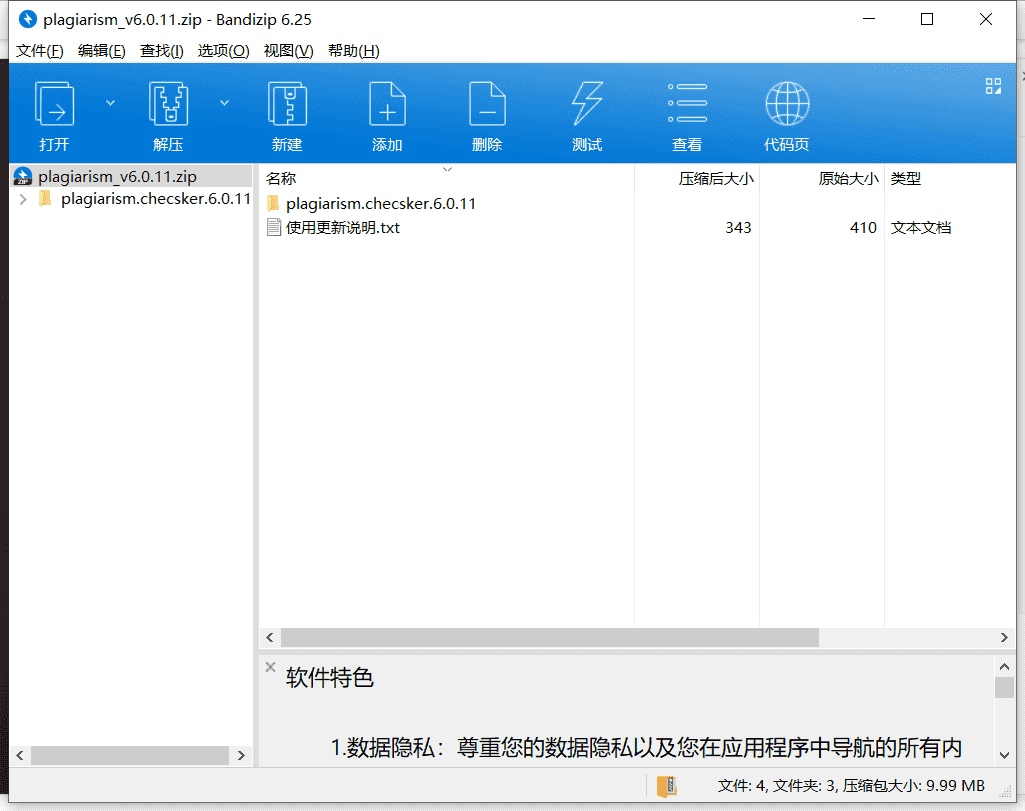The image size is (1025, 811).
Task: Click the 1.数据隐私 comment text line
Action: pyautogui.click(x=646, y=748)
